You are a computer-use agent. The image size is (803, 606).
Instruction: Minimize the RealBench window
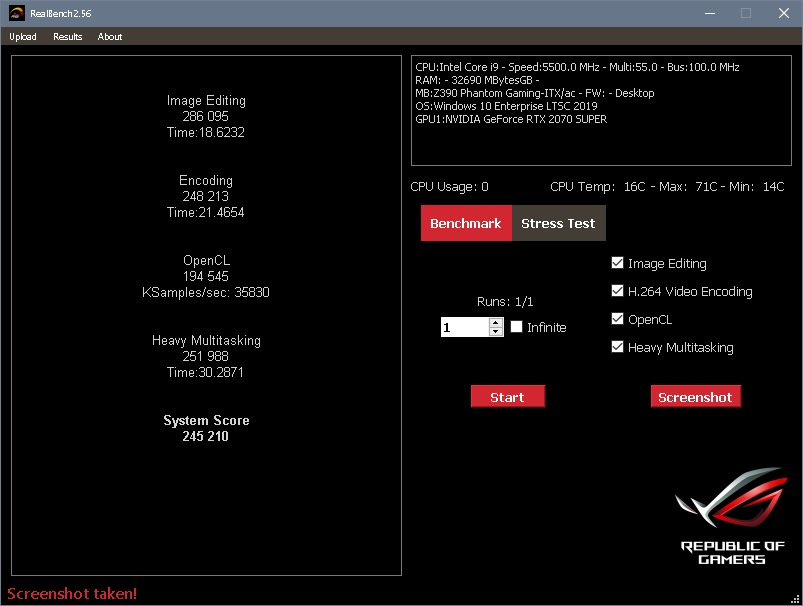point(710,13)
